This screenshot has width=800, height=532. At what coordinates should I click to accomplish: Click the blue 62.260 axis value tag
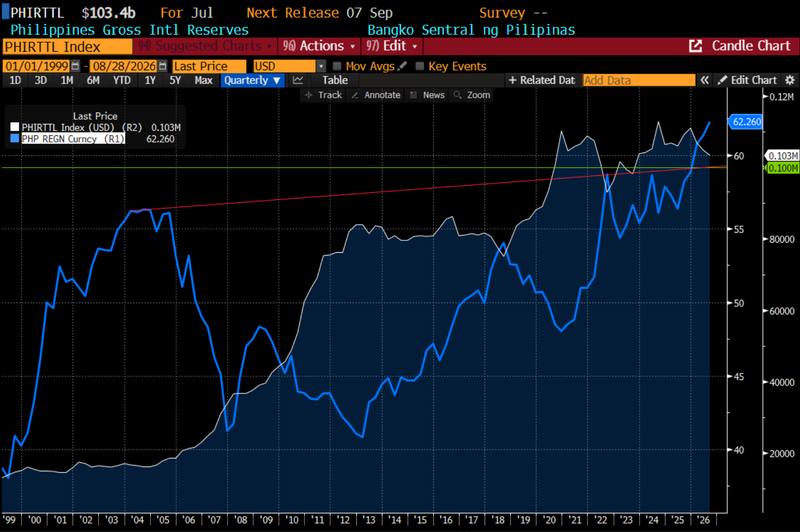745,121
